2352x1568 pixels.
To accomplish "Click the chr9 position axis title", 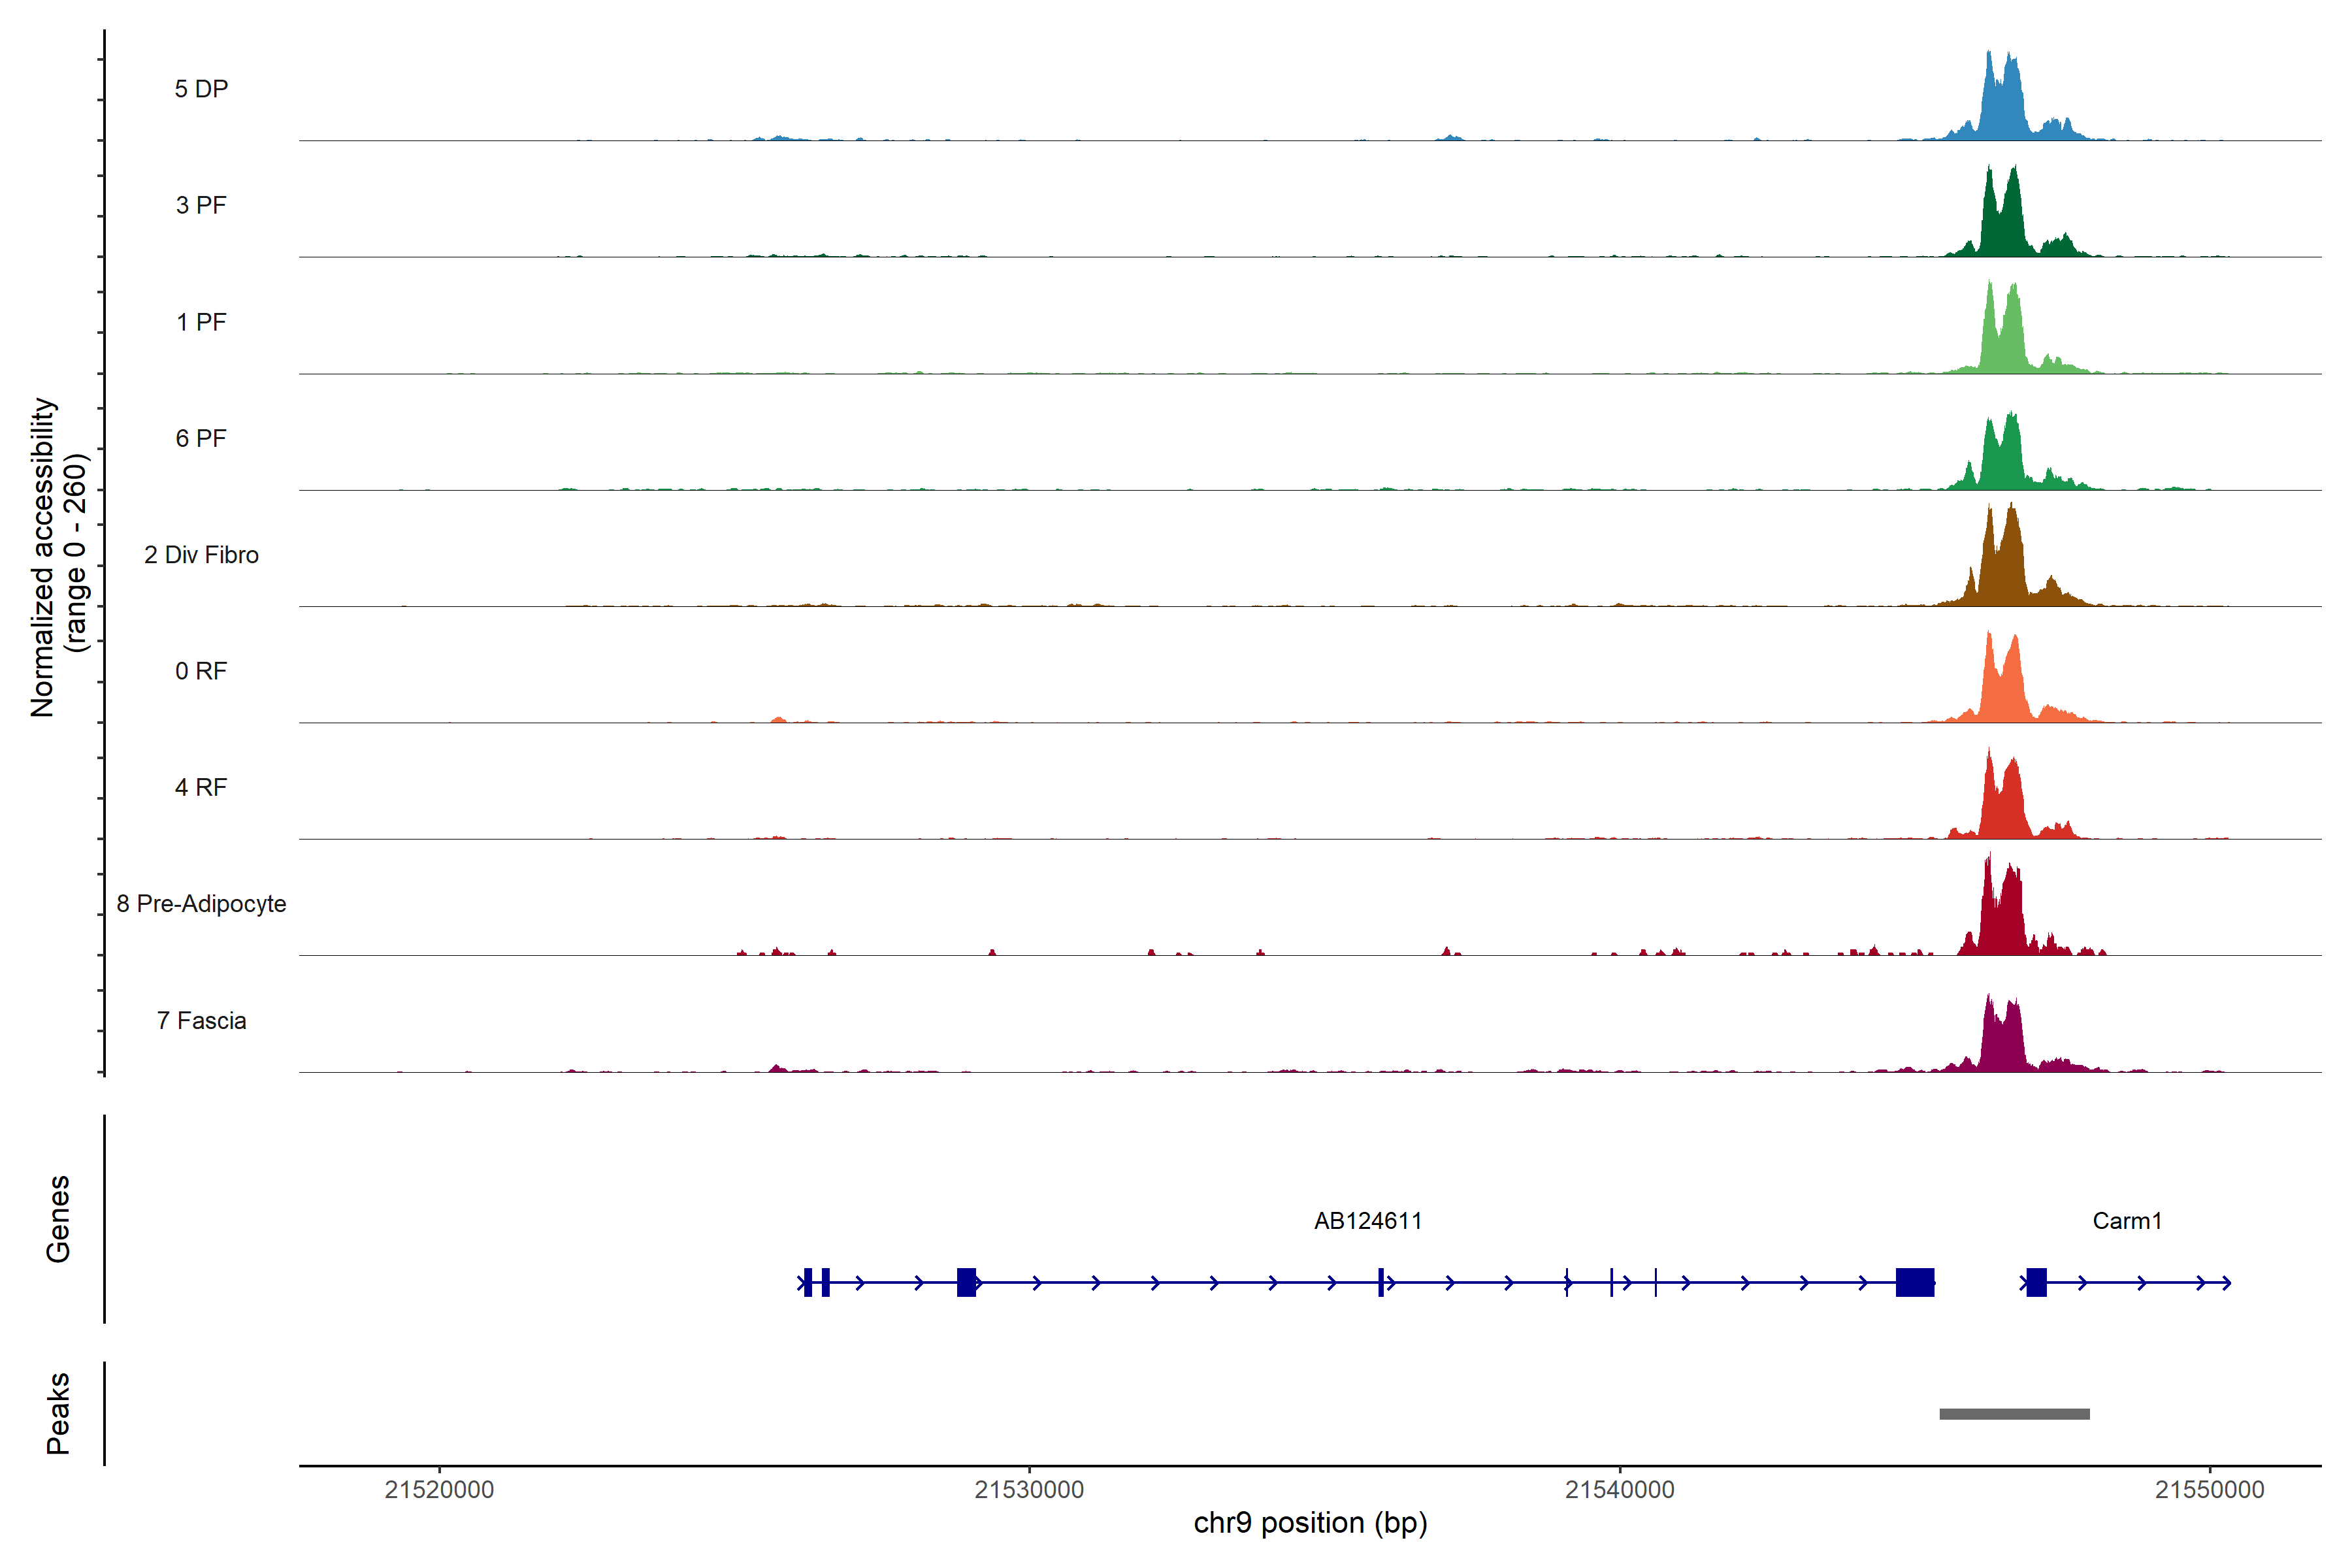I will pyautogui.click(x=1310, y=1523).
